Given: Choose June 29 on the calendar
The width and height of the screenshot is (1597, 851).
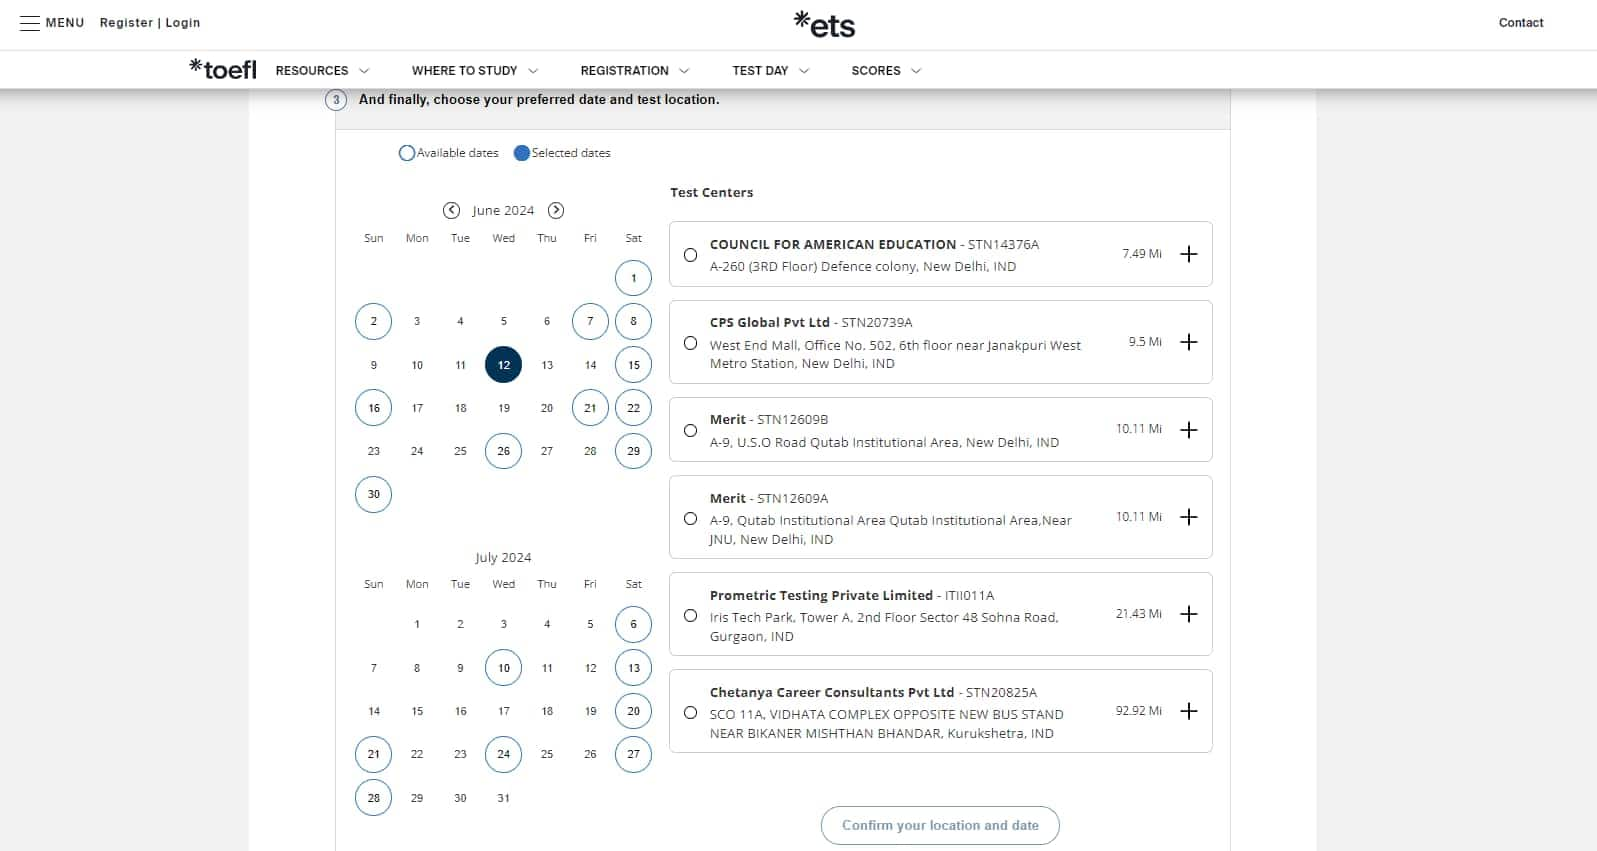Looking at the screenshot, I should [x=633, y=451].
